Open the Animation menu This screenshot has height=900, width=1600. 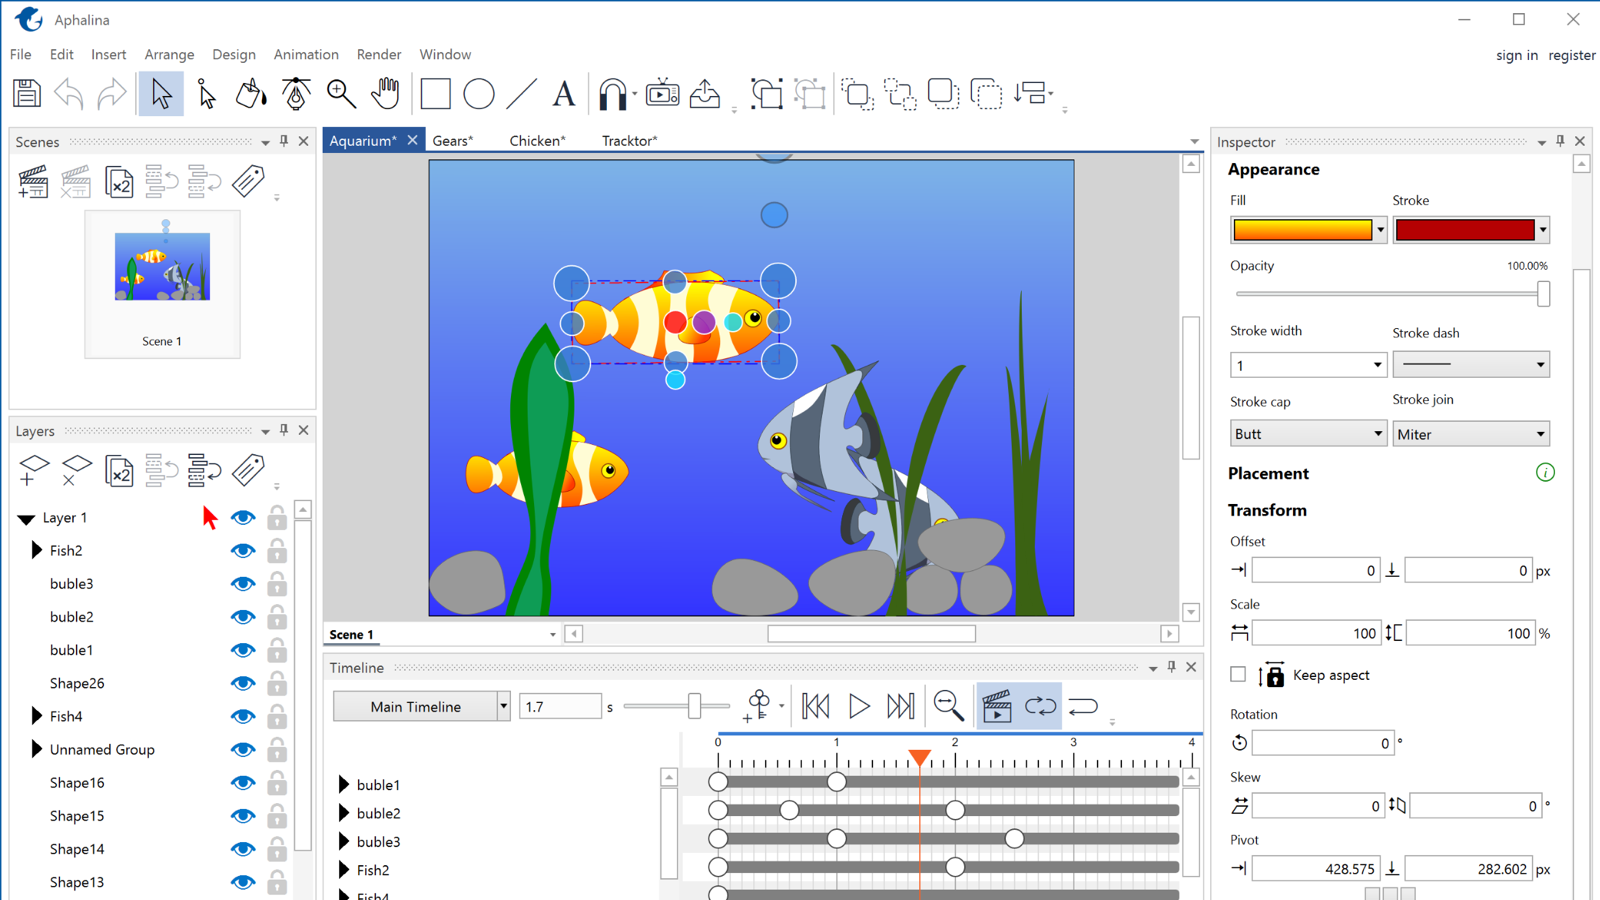(x=306, y=54)
